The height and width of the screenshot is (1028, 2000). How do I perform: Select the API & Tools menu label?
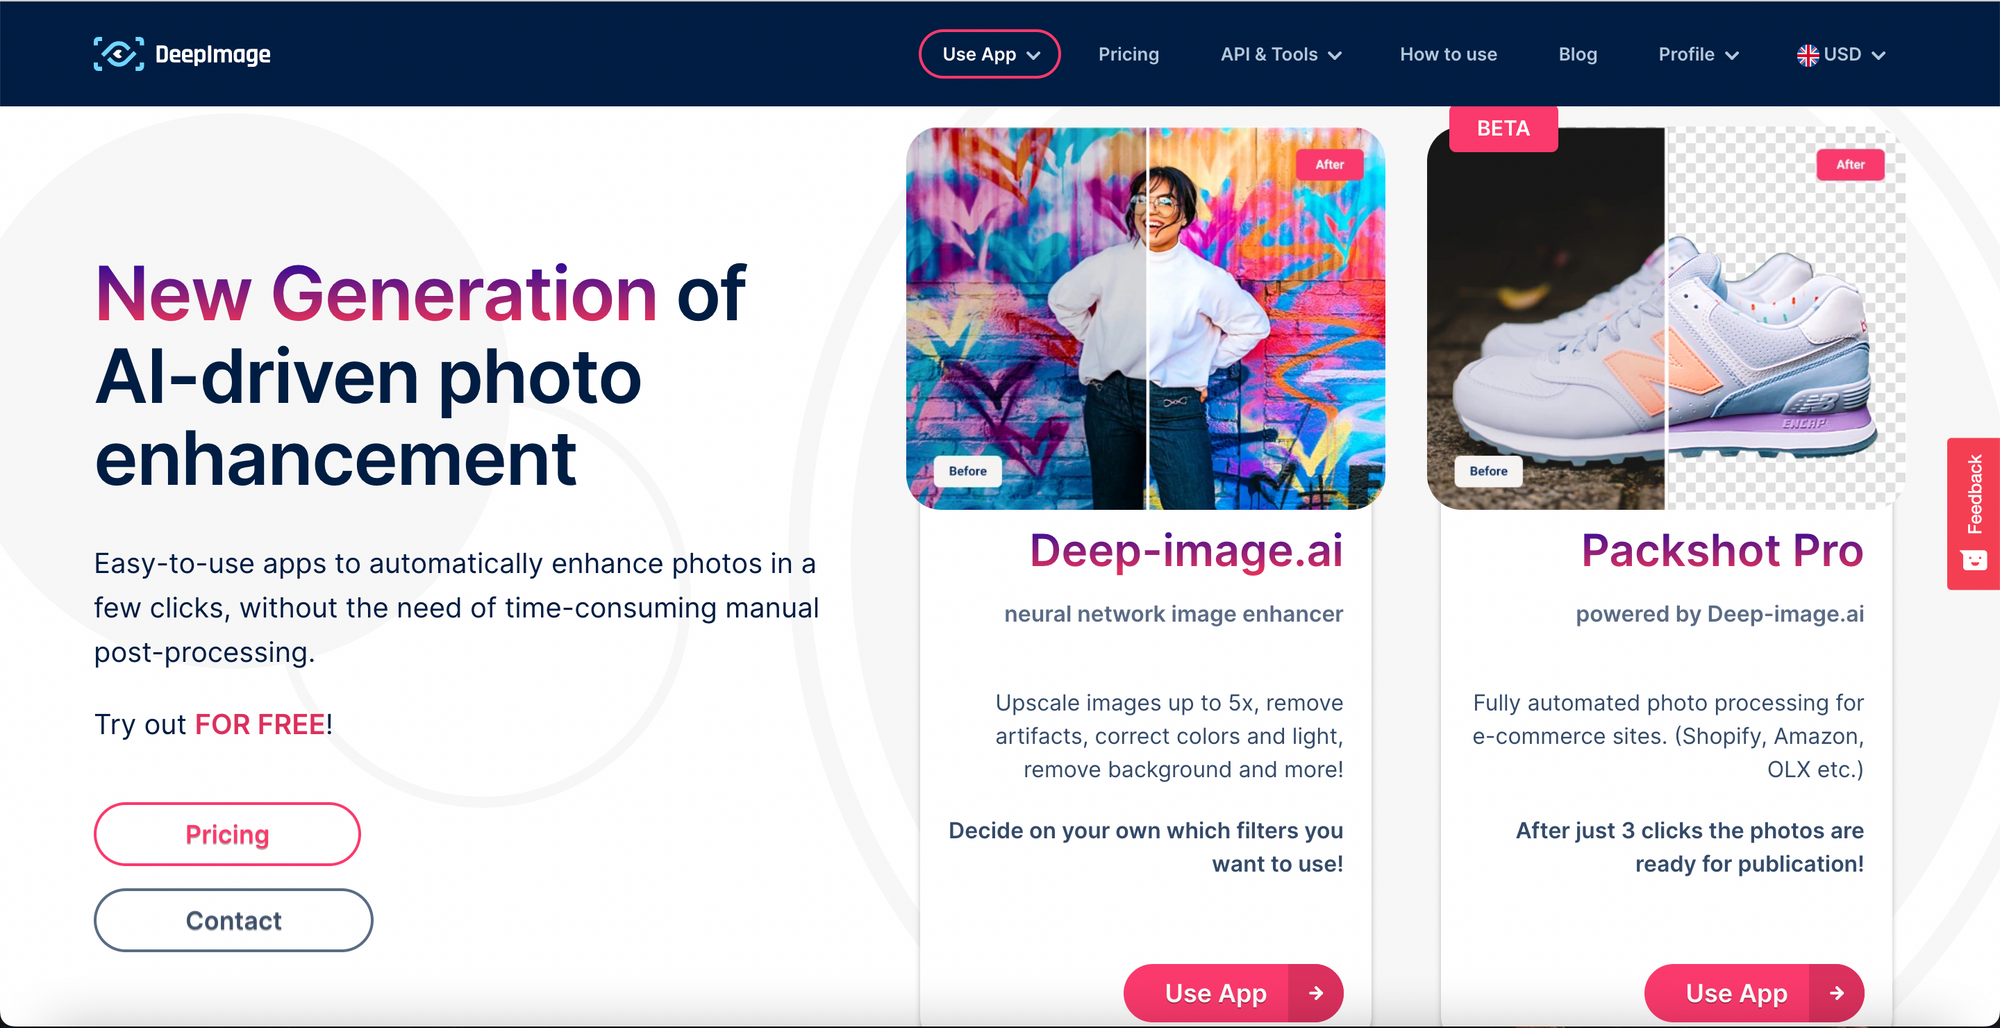click(1269, 54)
